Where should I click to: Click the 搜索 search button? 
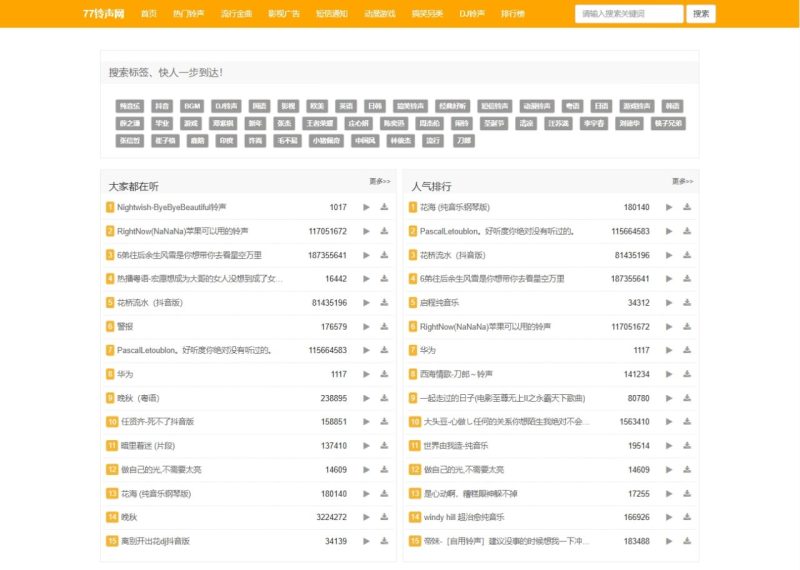(702, 14)
